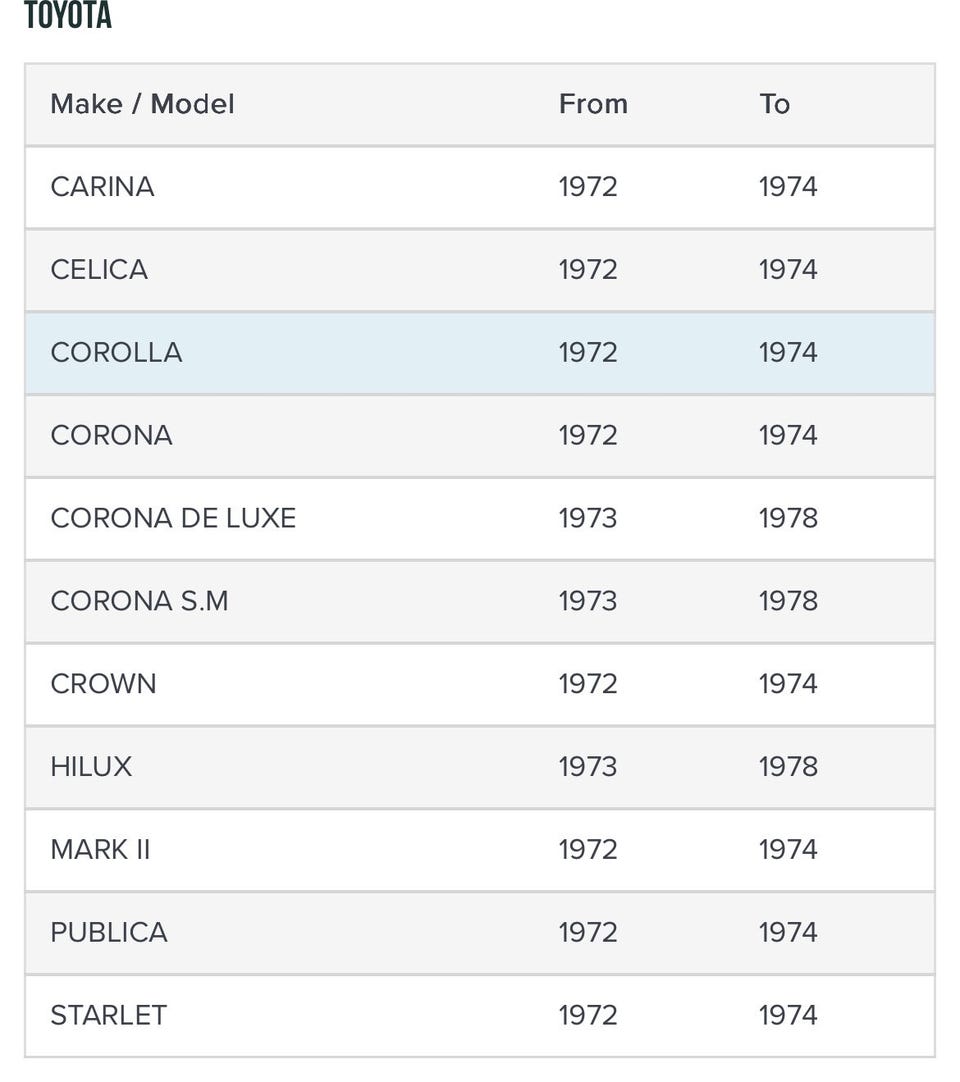
Task: Click the TOYOTA heading
Action: coord(68,16)
